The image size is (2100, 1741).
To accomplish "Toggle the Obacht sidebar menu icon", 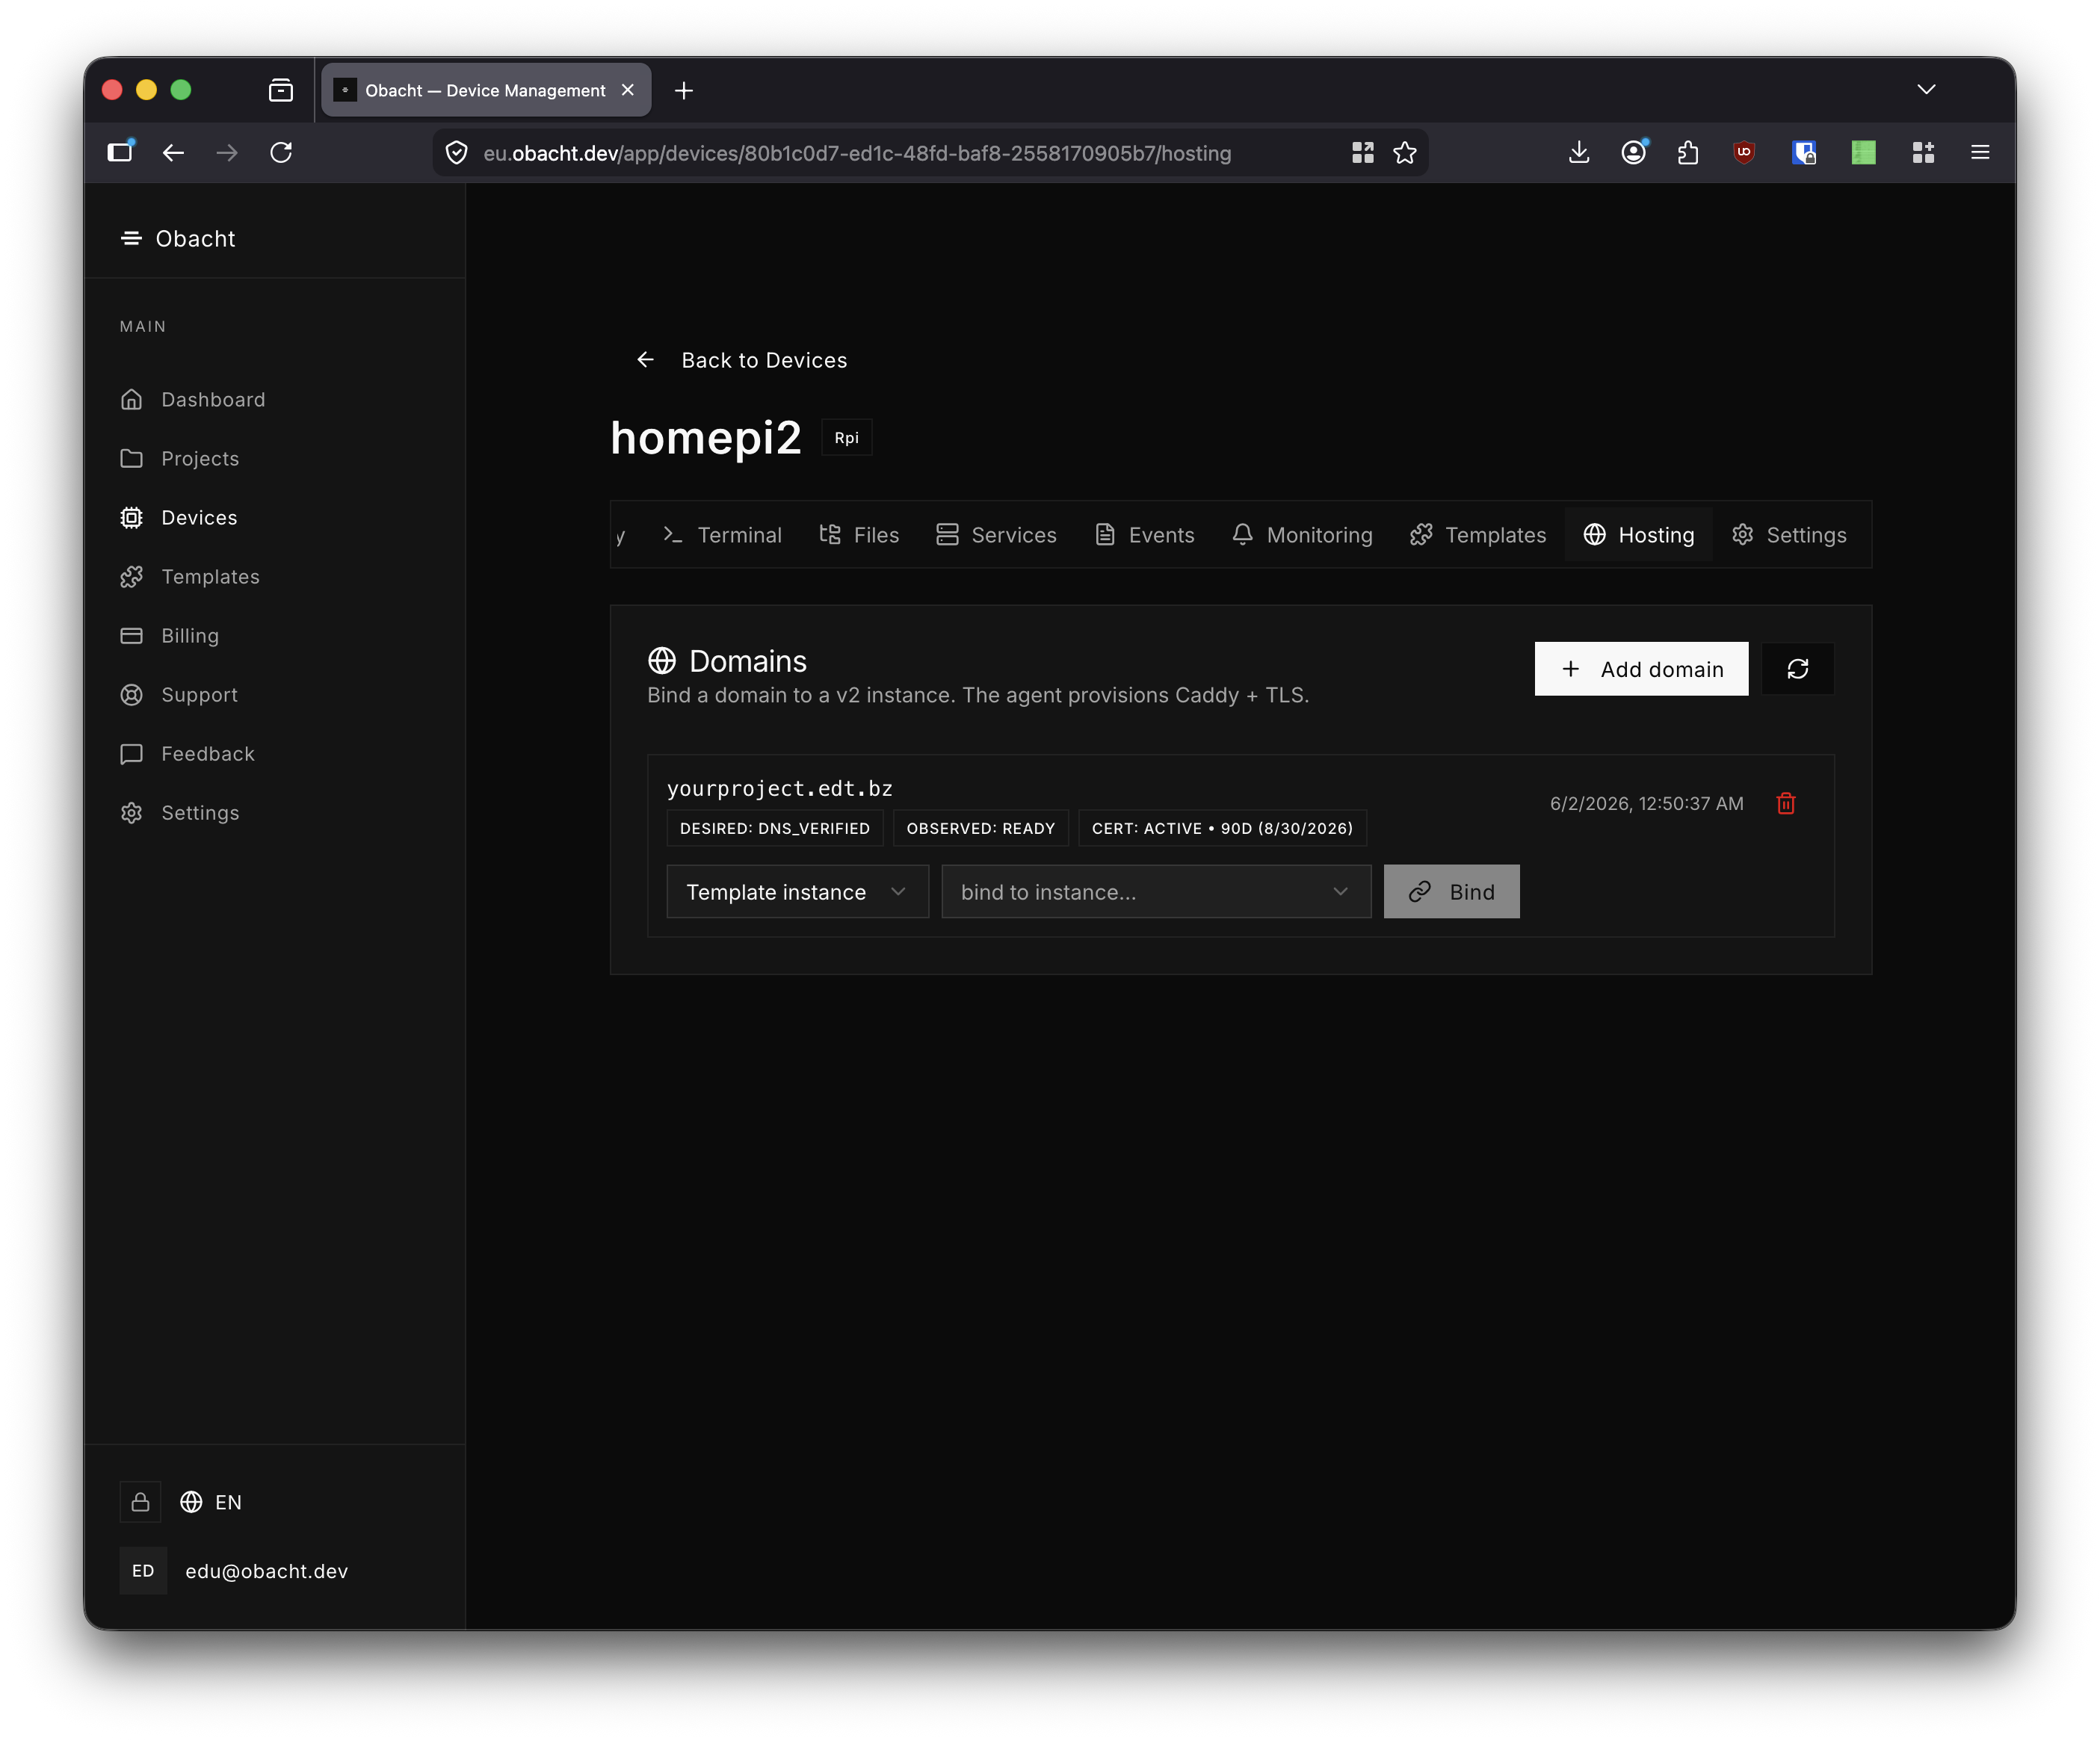I will tap(131, 238).
